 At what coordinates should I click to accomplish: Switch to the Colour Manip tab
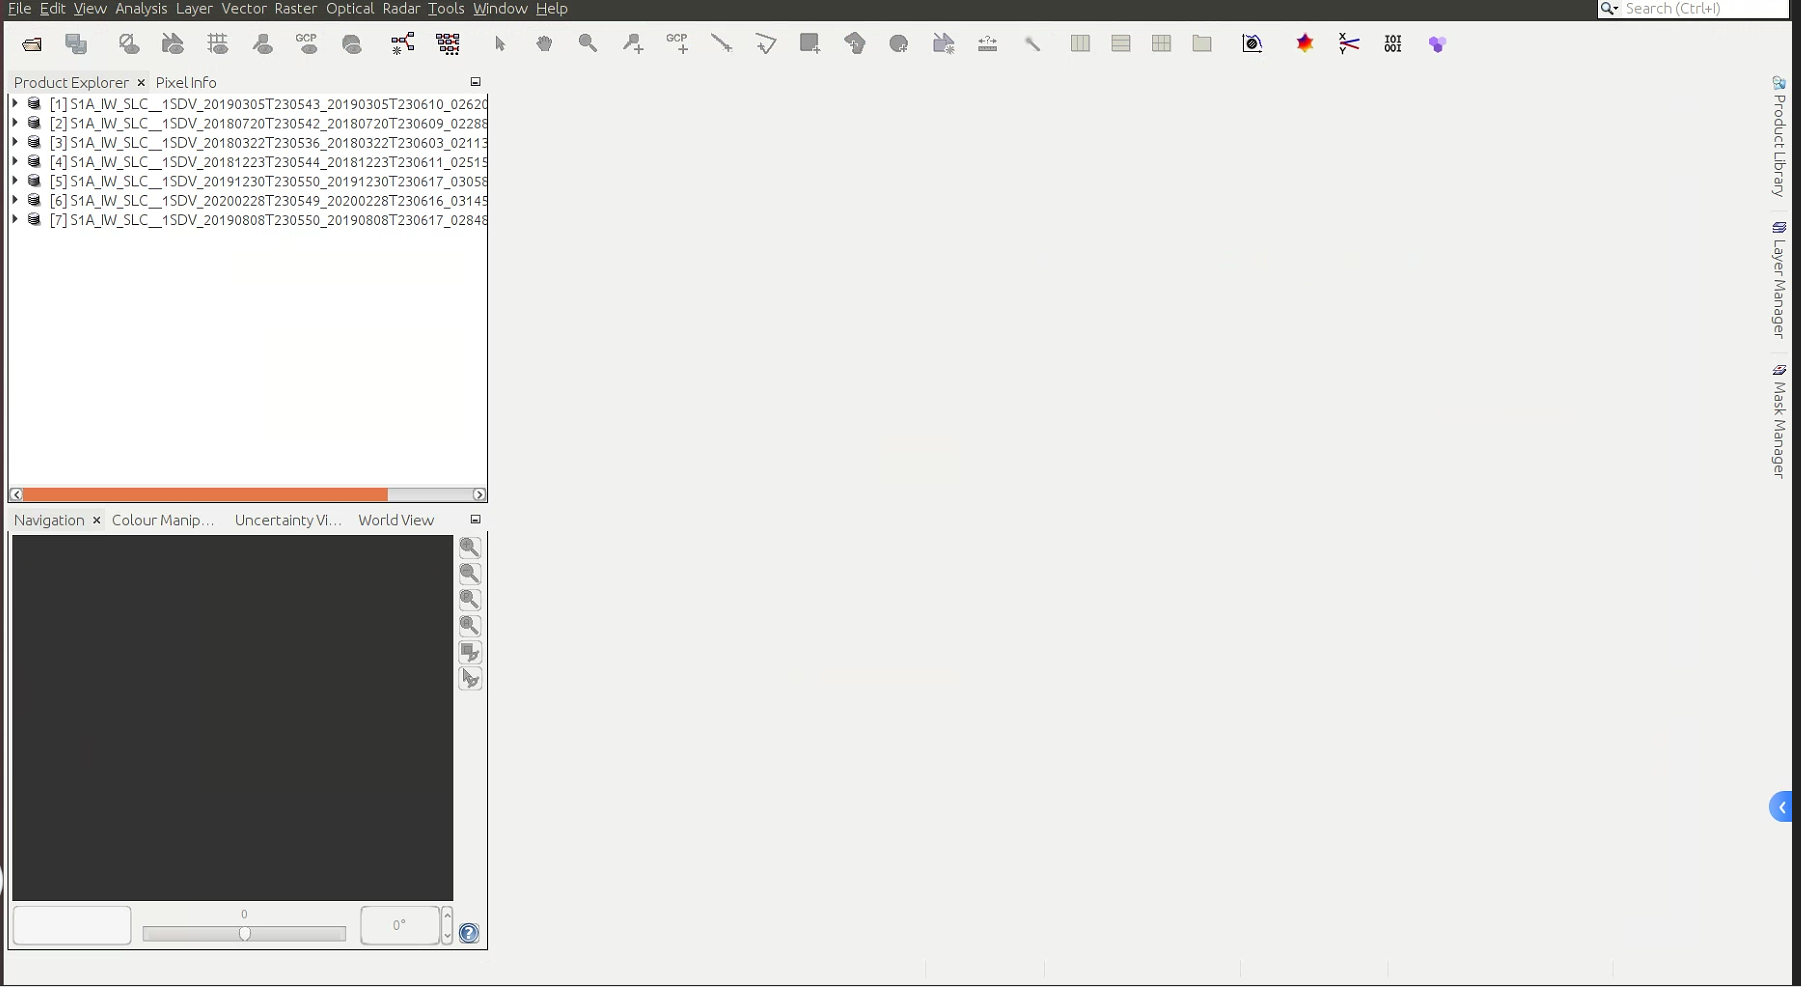(163, 520)
